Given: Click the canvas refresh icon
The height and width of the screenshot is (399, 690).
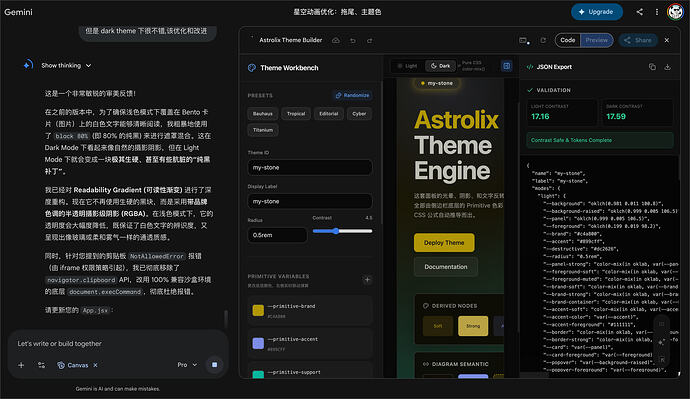Looking at the screenshot, I should 543,40.
